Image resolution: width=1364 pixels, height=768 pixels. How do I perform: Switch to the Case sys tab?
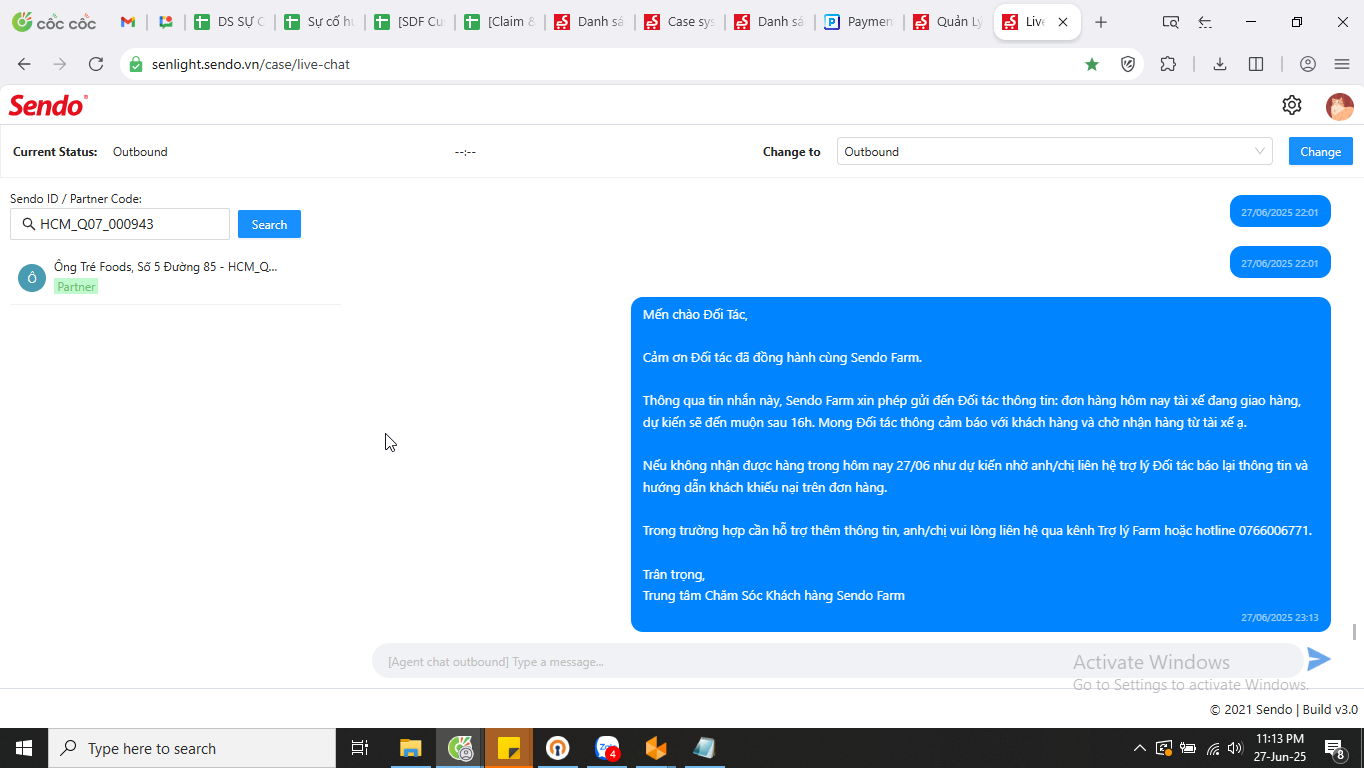(679, 22)
